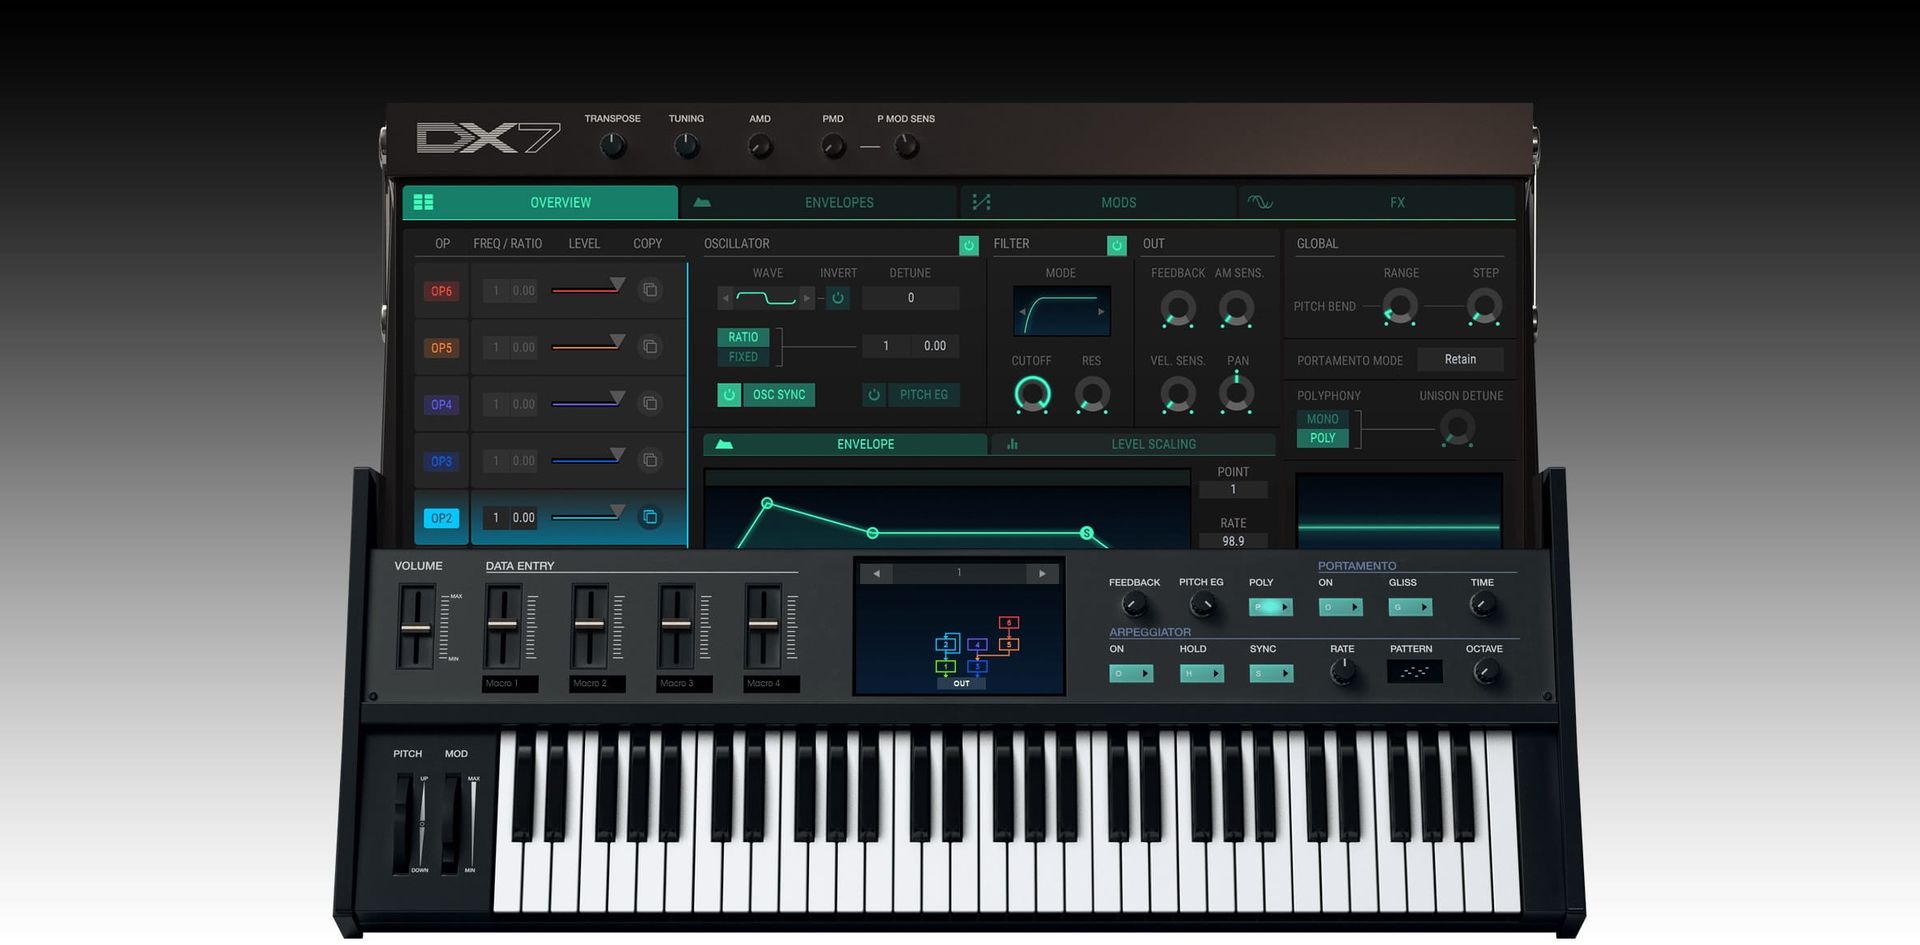The image size is (1920, 945).
Task: Toggle the Oscillator section power button
Action: [968, 245]
